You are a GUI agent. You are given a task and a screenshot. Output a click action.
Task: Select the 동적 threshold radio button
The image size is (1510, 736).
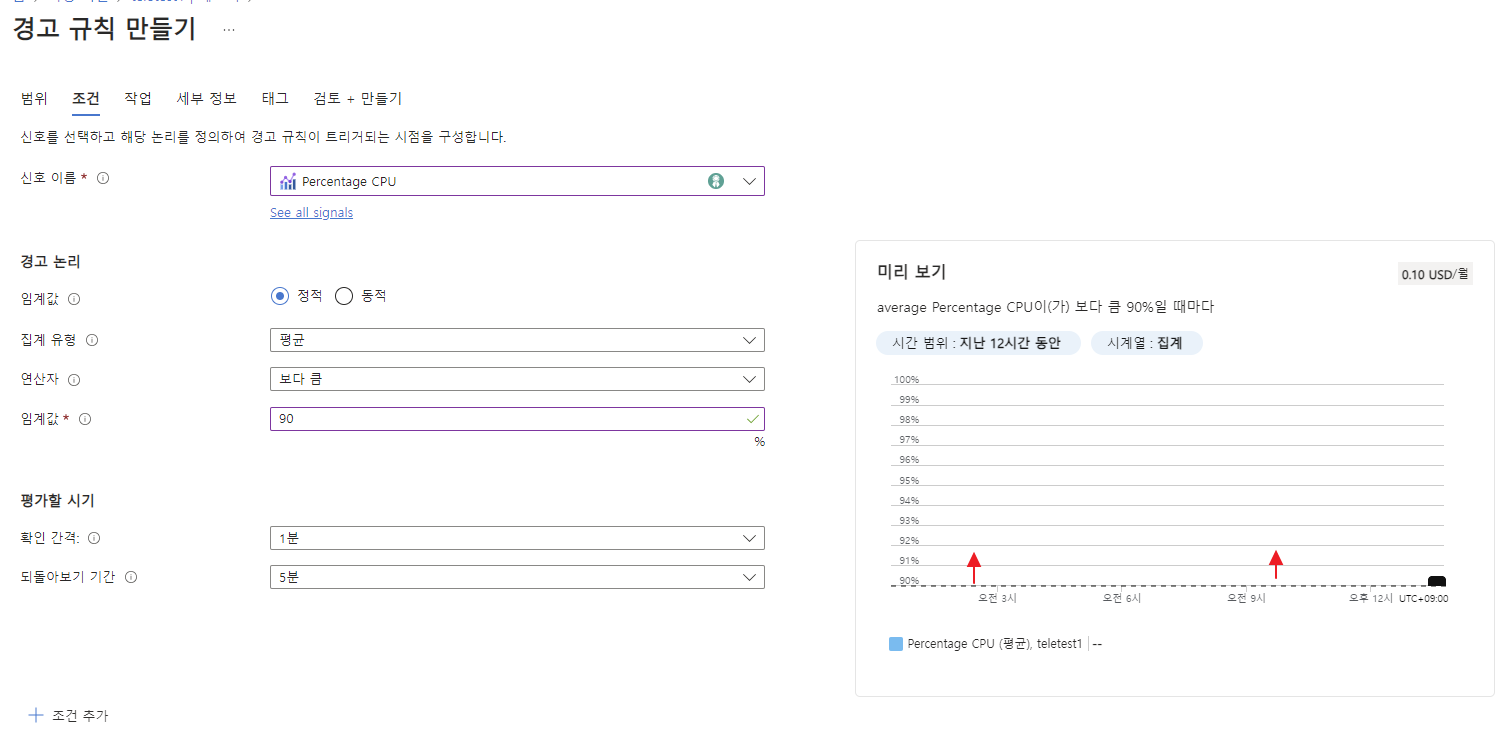[344, 296]
